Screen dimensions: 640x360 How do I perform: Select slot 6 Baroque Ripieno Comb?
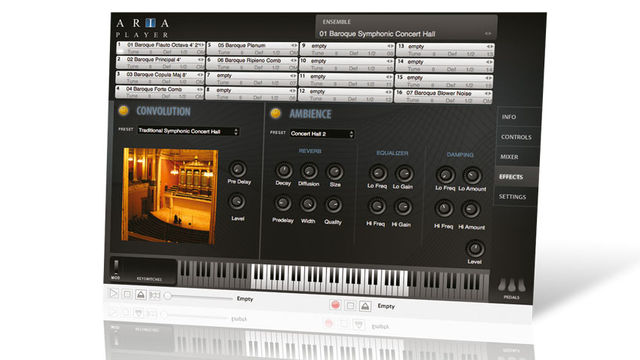[x=252, y=63]
